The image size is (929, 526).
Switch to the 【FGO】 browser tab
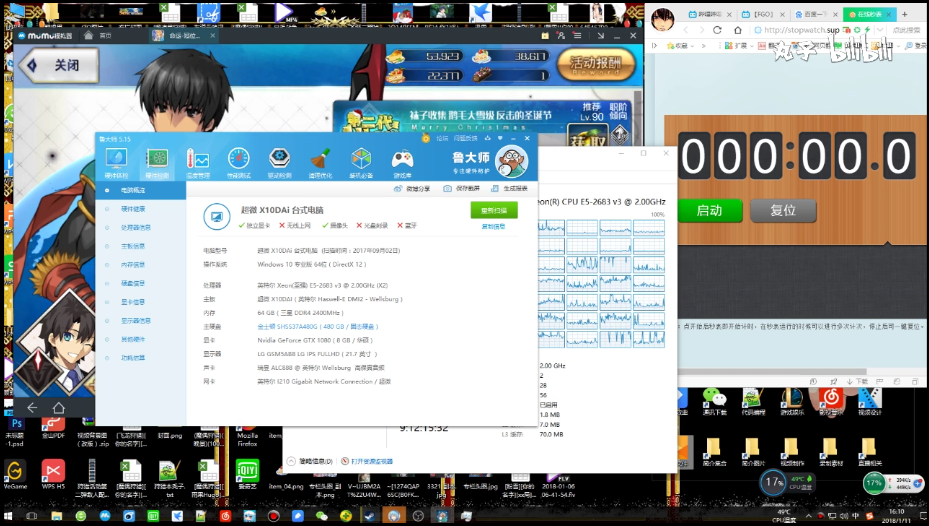tap(763, 14)
